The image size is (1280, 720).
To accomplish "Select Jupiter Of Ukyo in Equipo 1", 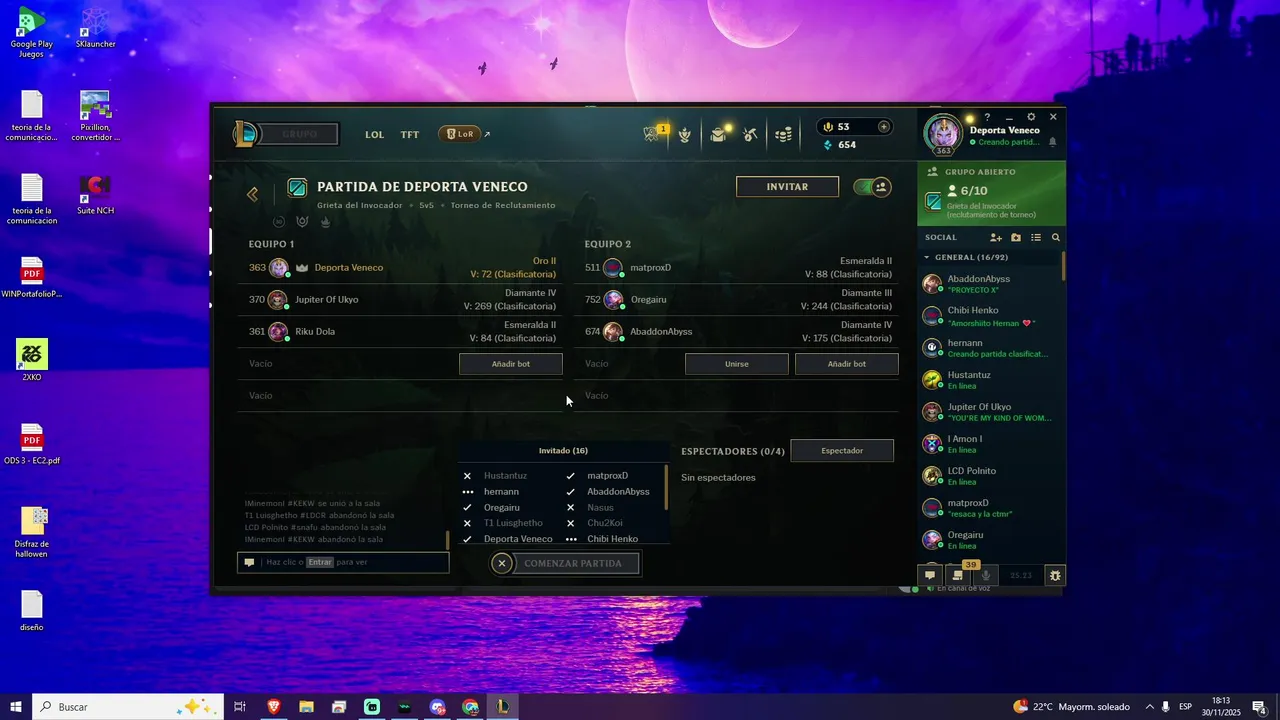I will [401, 300].
